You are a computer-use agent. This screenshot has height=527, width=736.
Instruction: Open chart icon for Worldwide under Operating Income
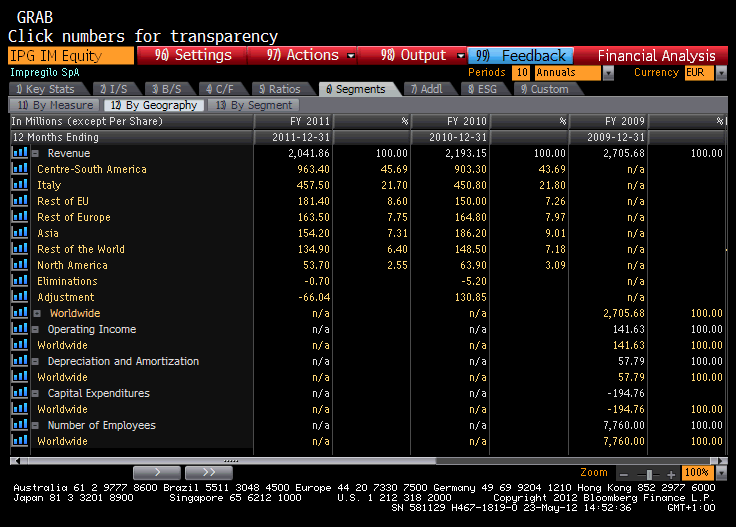(x=20, y=345)
